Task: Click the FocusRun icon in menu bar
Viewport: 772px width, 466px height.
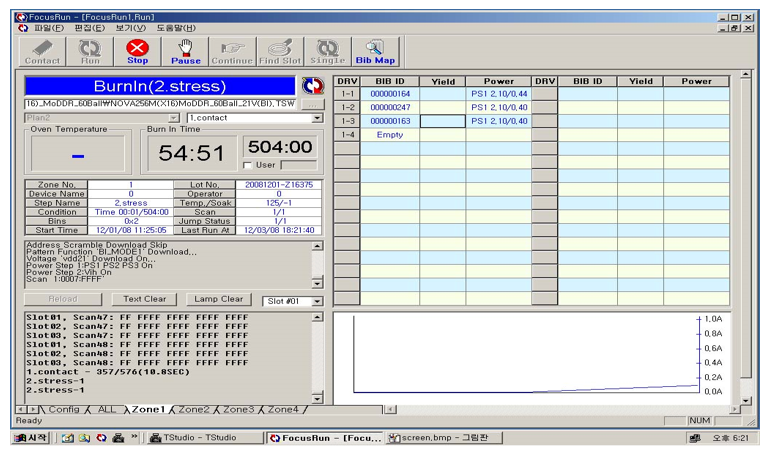Action: pos(23,28)
